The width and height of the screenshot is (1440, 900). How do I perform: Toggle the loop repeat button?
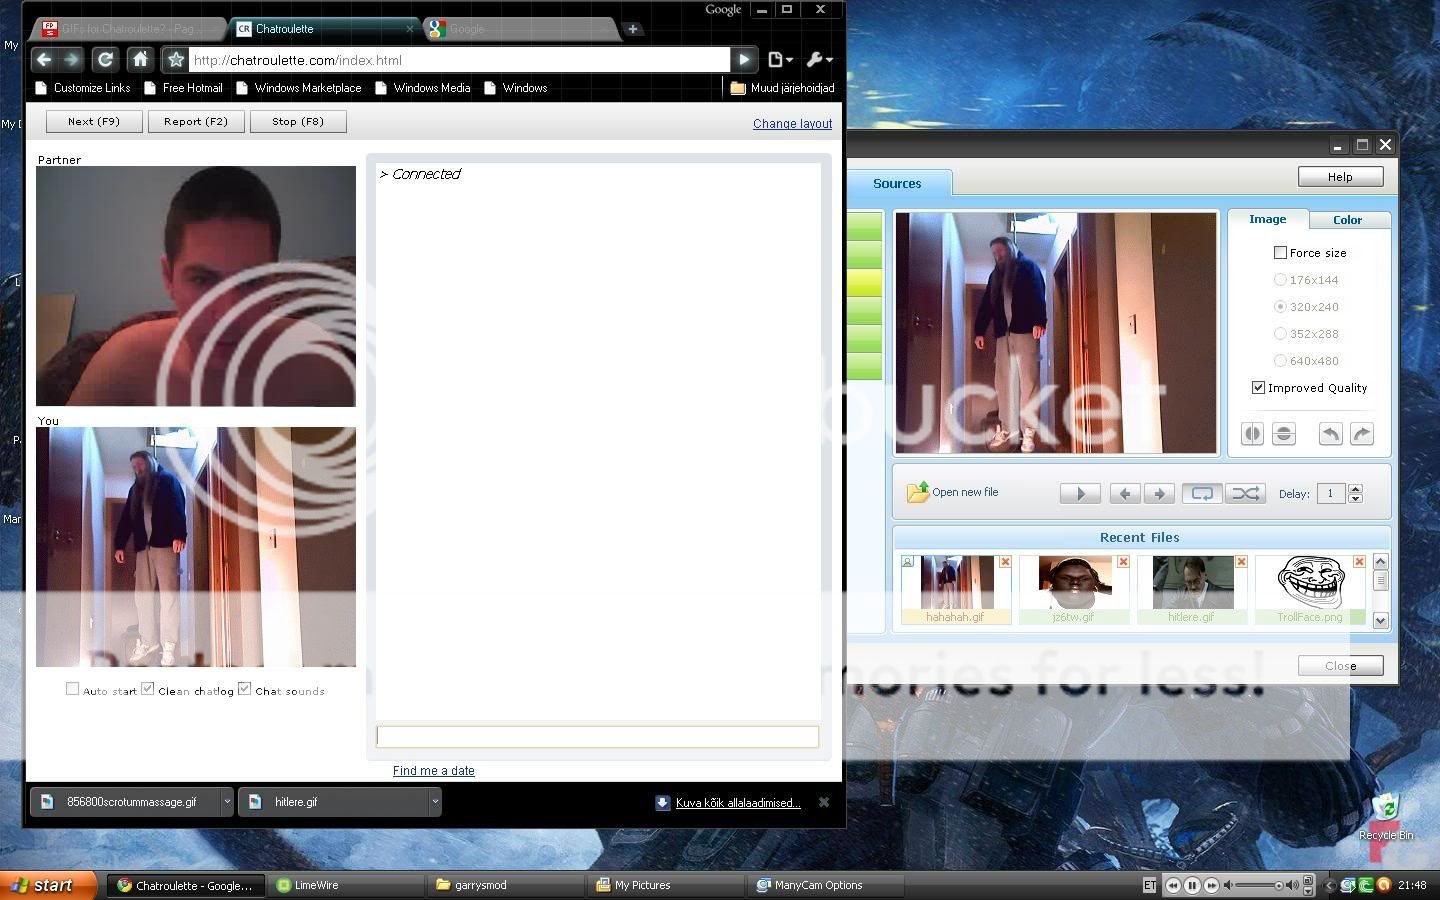pyautogui.click(x=1202, y=493)
